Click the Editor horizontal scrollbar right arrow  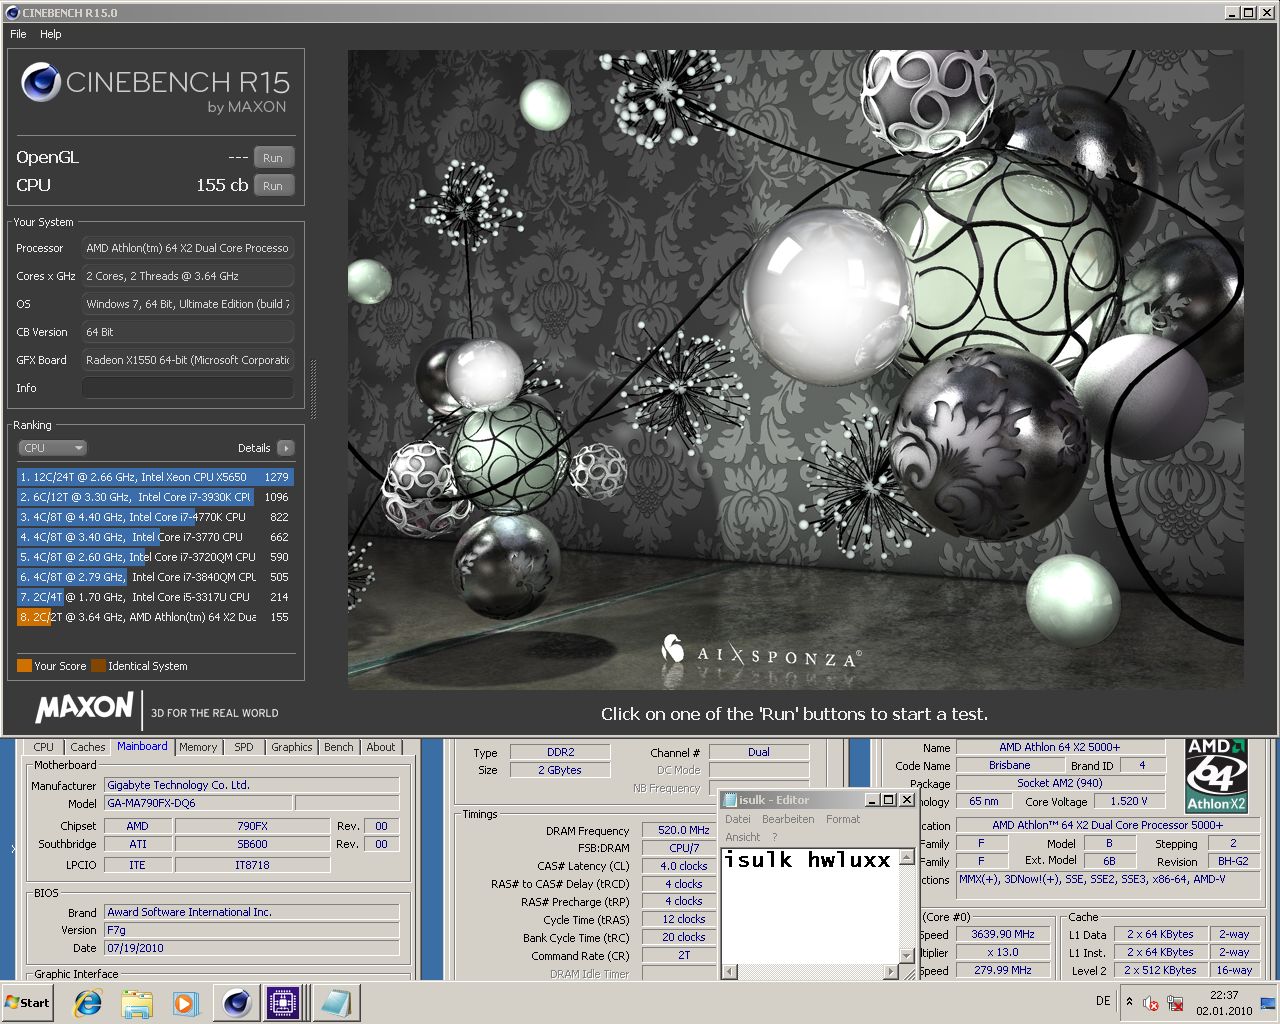pos(891,971)
